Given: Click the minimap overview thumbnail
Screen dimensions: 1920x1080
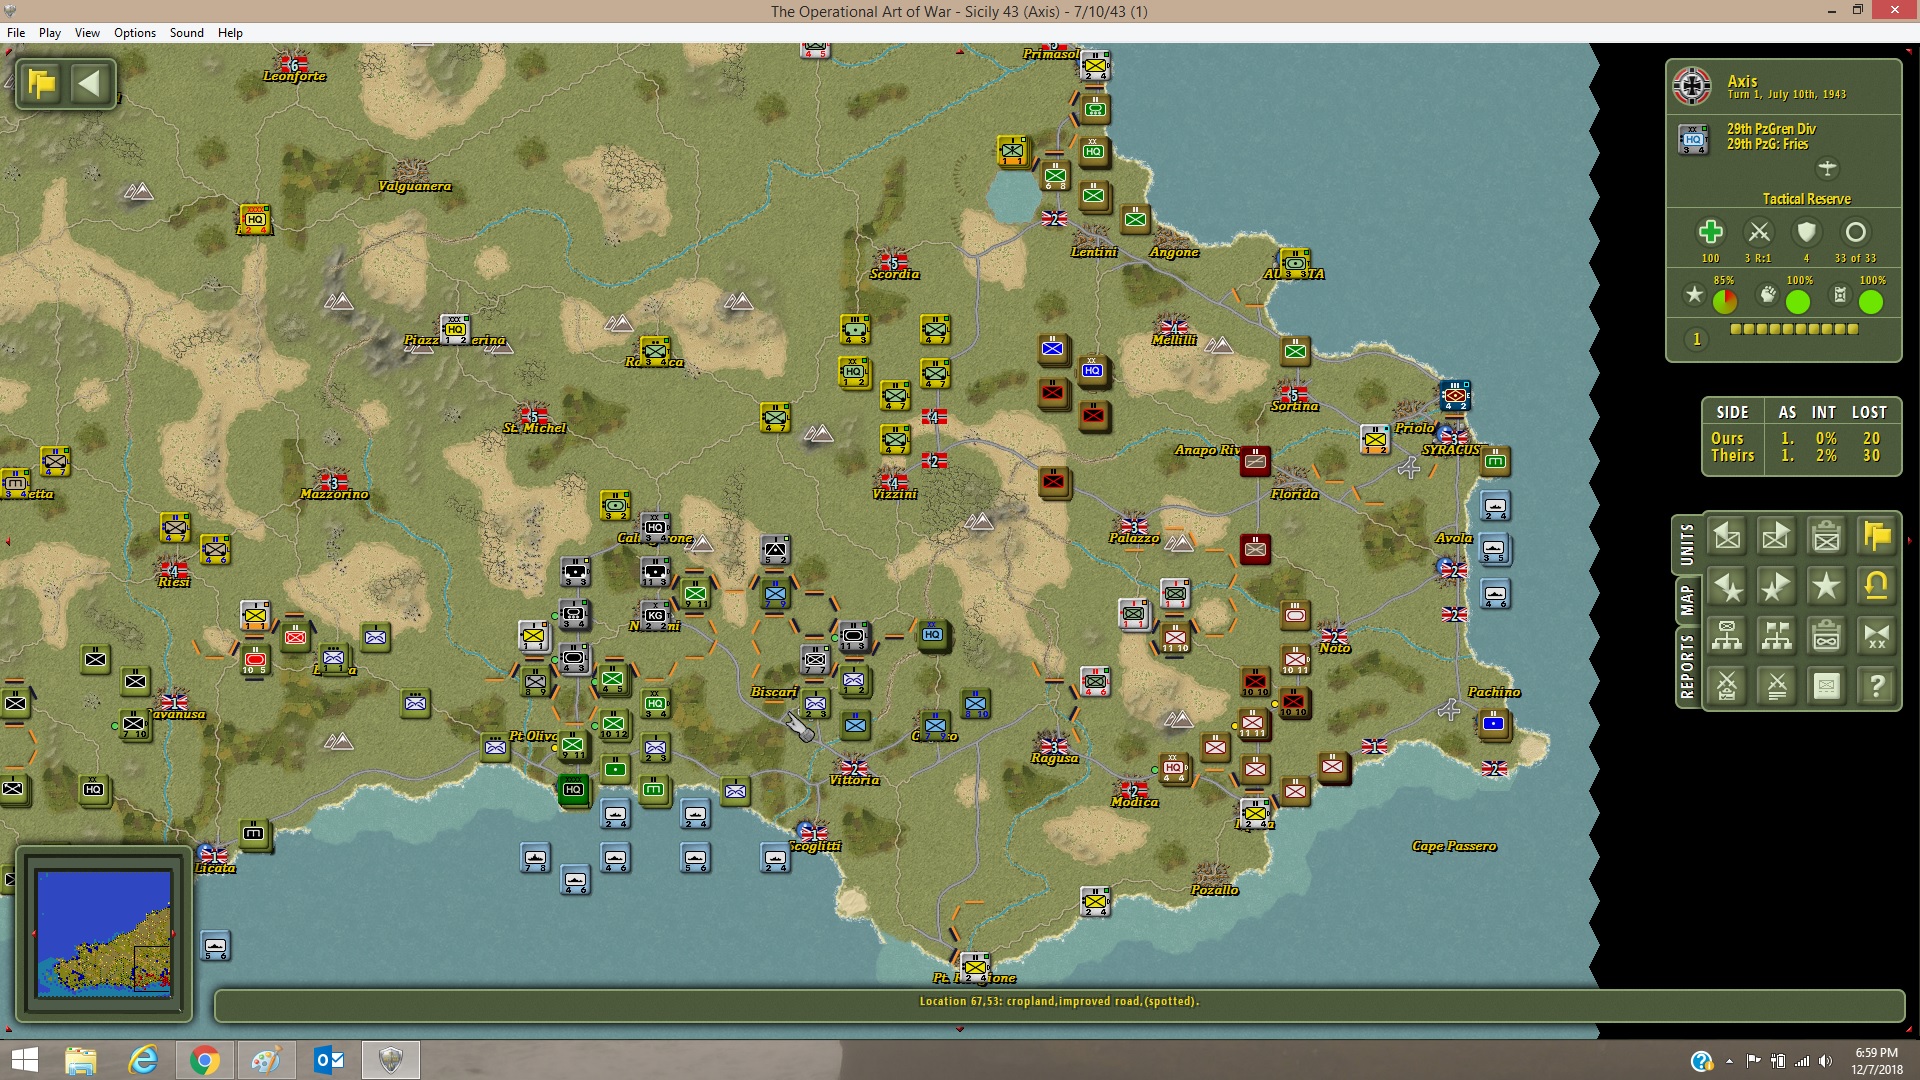Looking at the screenshot, I should (104, 933).
